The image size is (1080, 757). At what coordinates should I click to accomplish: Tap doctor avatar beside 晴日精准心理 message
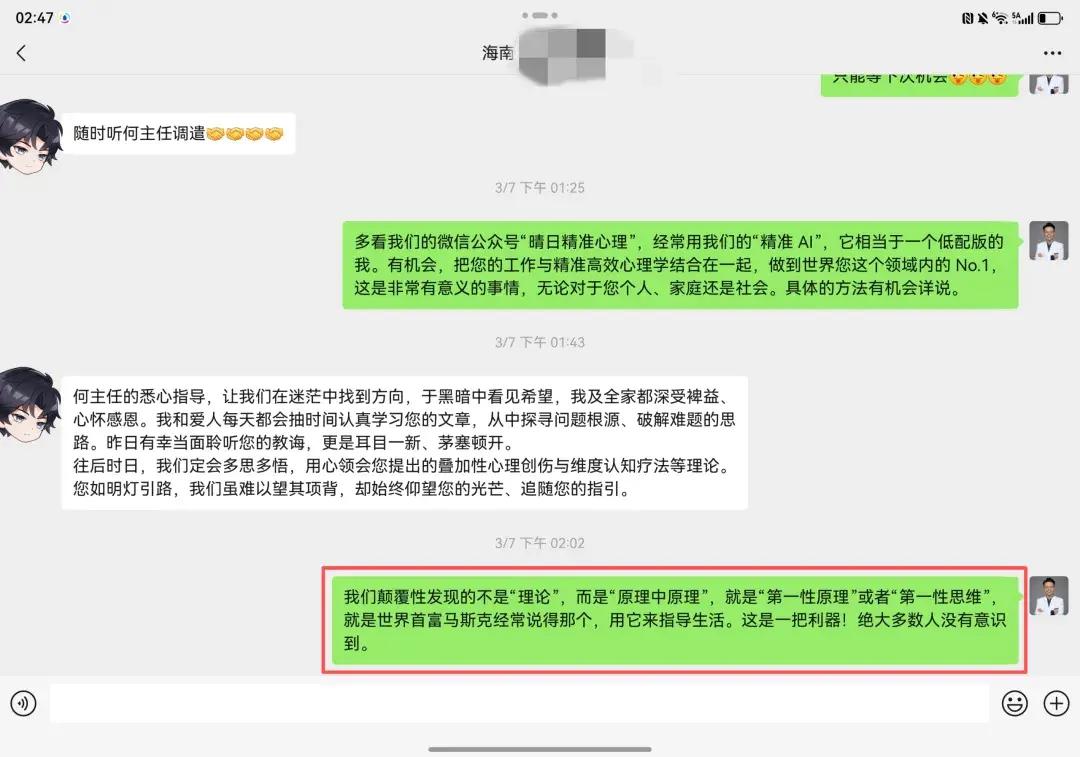[1048, 240]
